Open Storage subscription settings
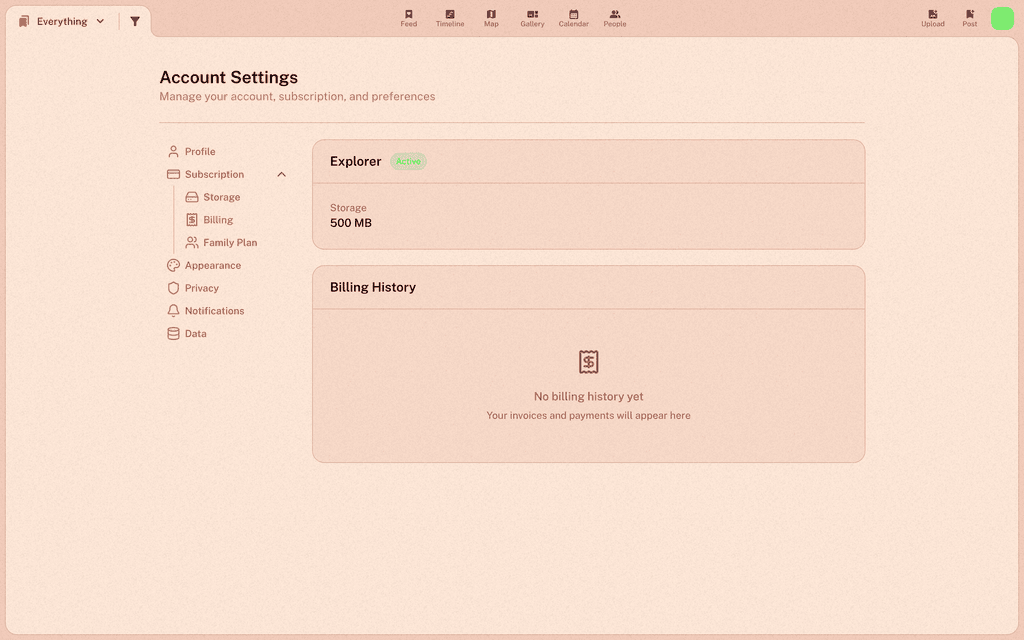 pyautogui.click(x=221, y=197)
